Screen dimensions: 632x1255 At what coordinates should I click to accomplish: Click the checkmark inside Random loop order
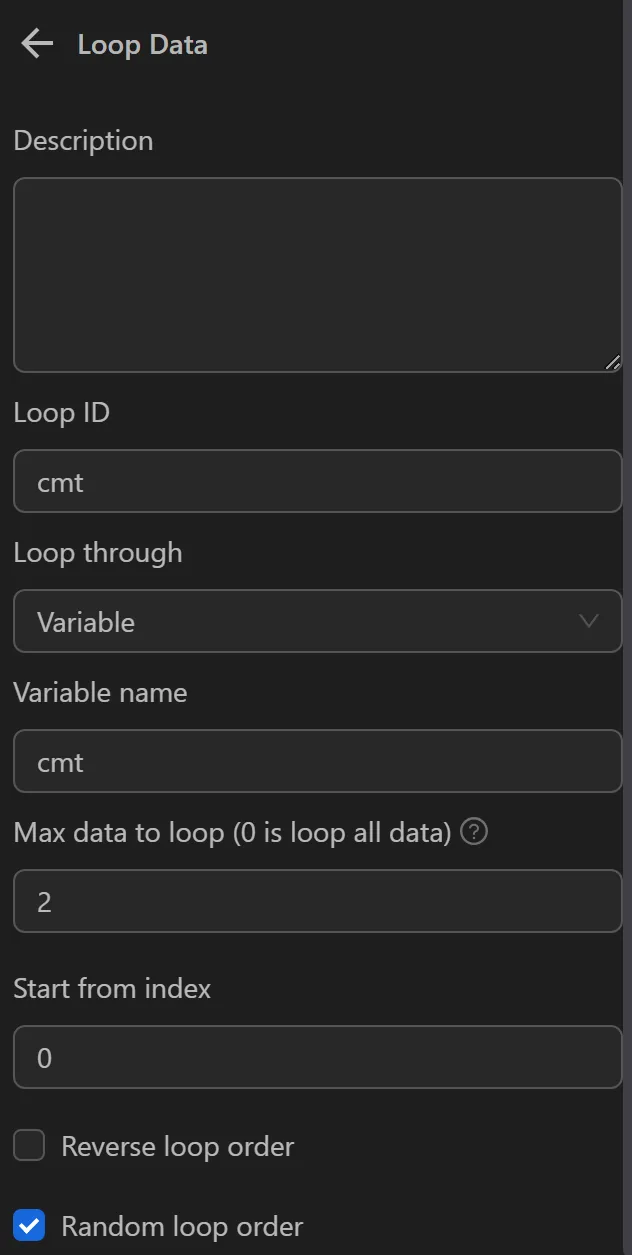[28, 1226]
